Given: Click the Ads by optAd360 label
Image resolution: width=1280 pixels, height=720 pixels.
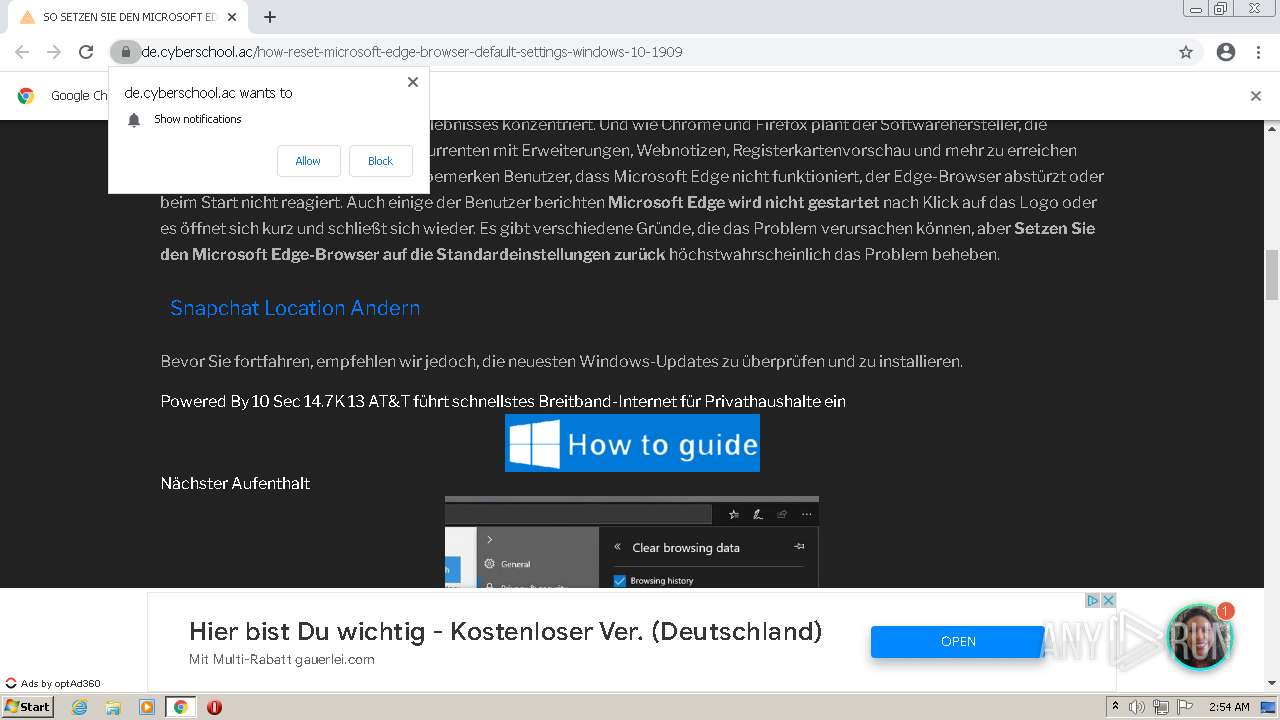Looking at the screenshot, I should [53, 684].
